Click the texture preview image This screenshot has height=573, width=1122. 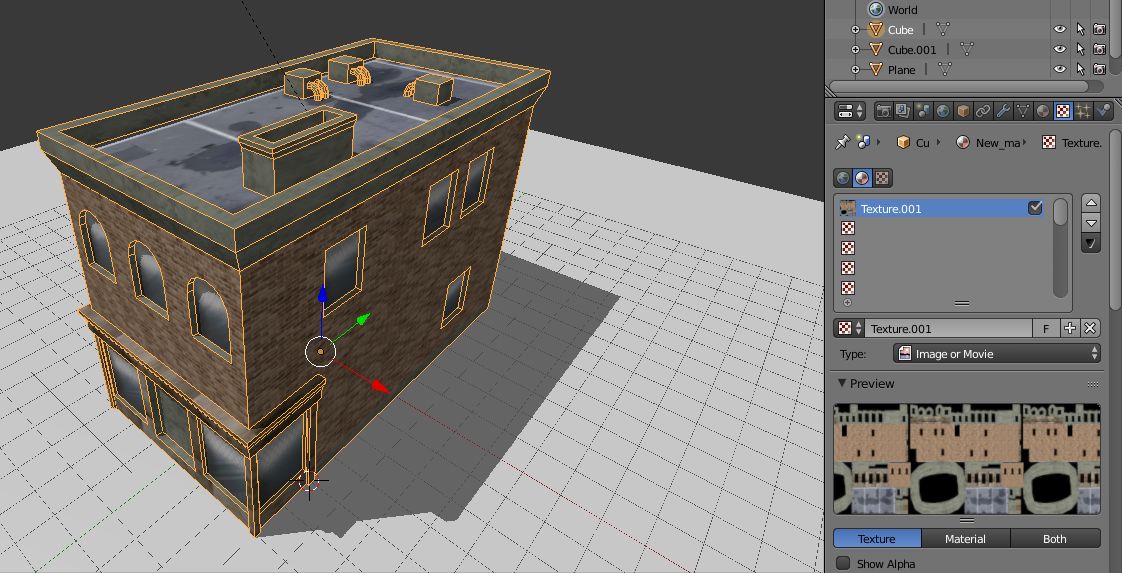(967, 459)
